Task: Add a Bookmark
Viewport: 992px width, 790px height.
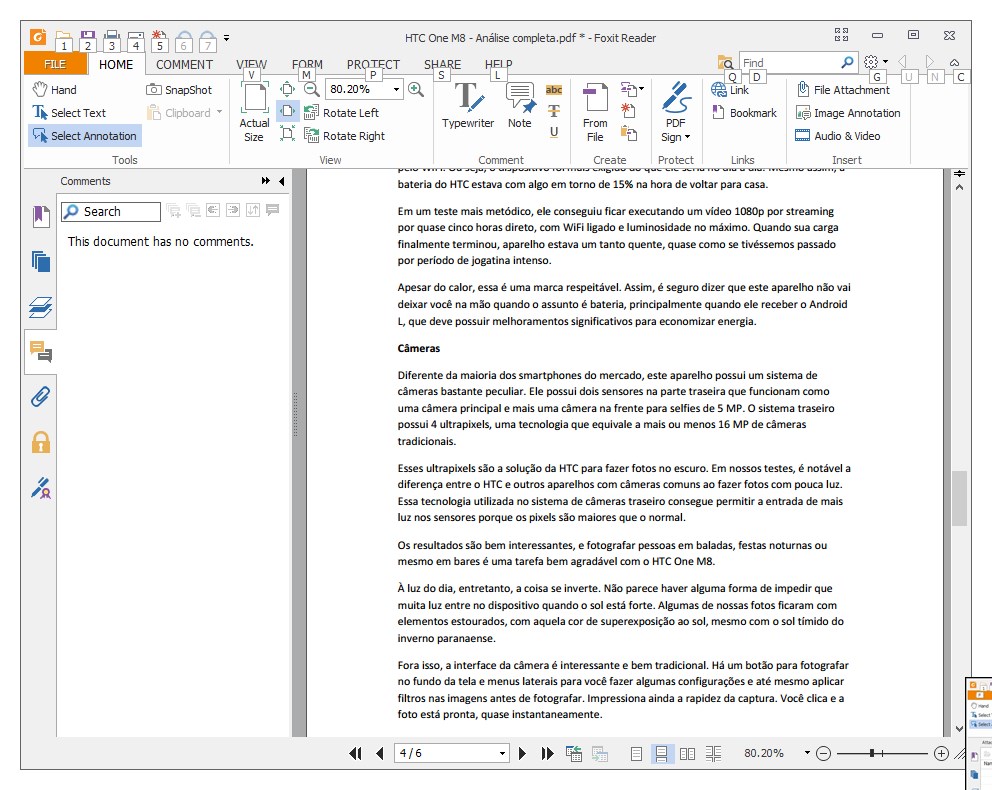Action: click(x=744, y=113)
